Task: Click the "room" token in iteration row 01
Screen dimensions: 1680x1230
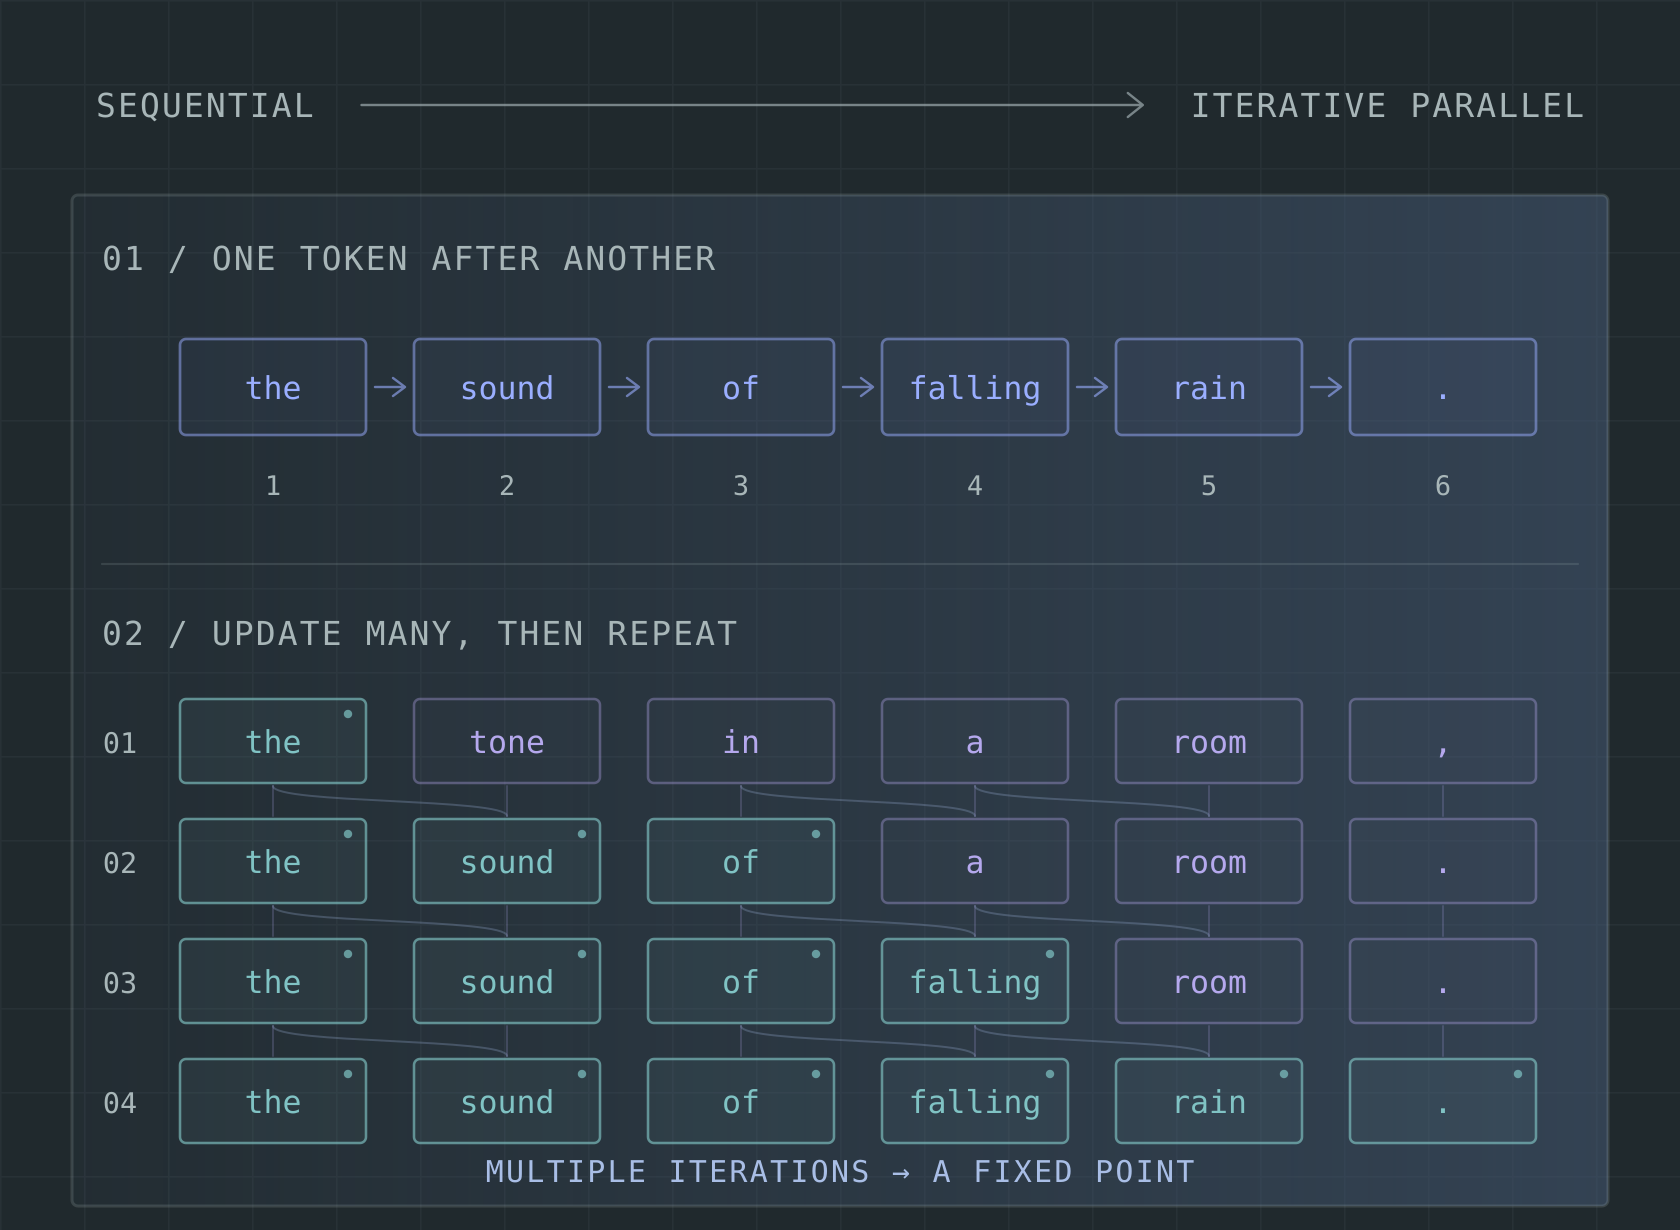Action: tap(1209, 741)
